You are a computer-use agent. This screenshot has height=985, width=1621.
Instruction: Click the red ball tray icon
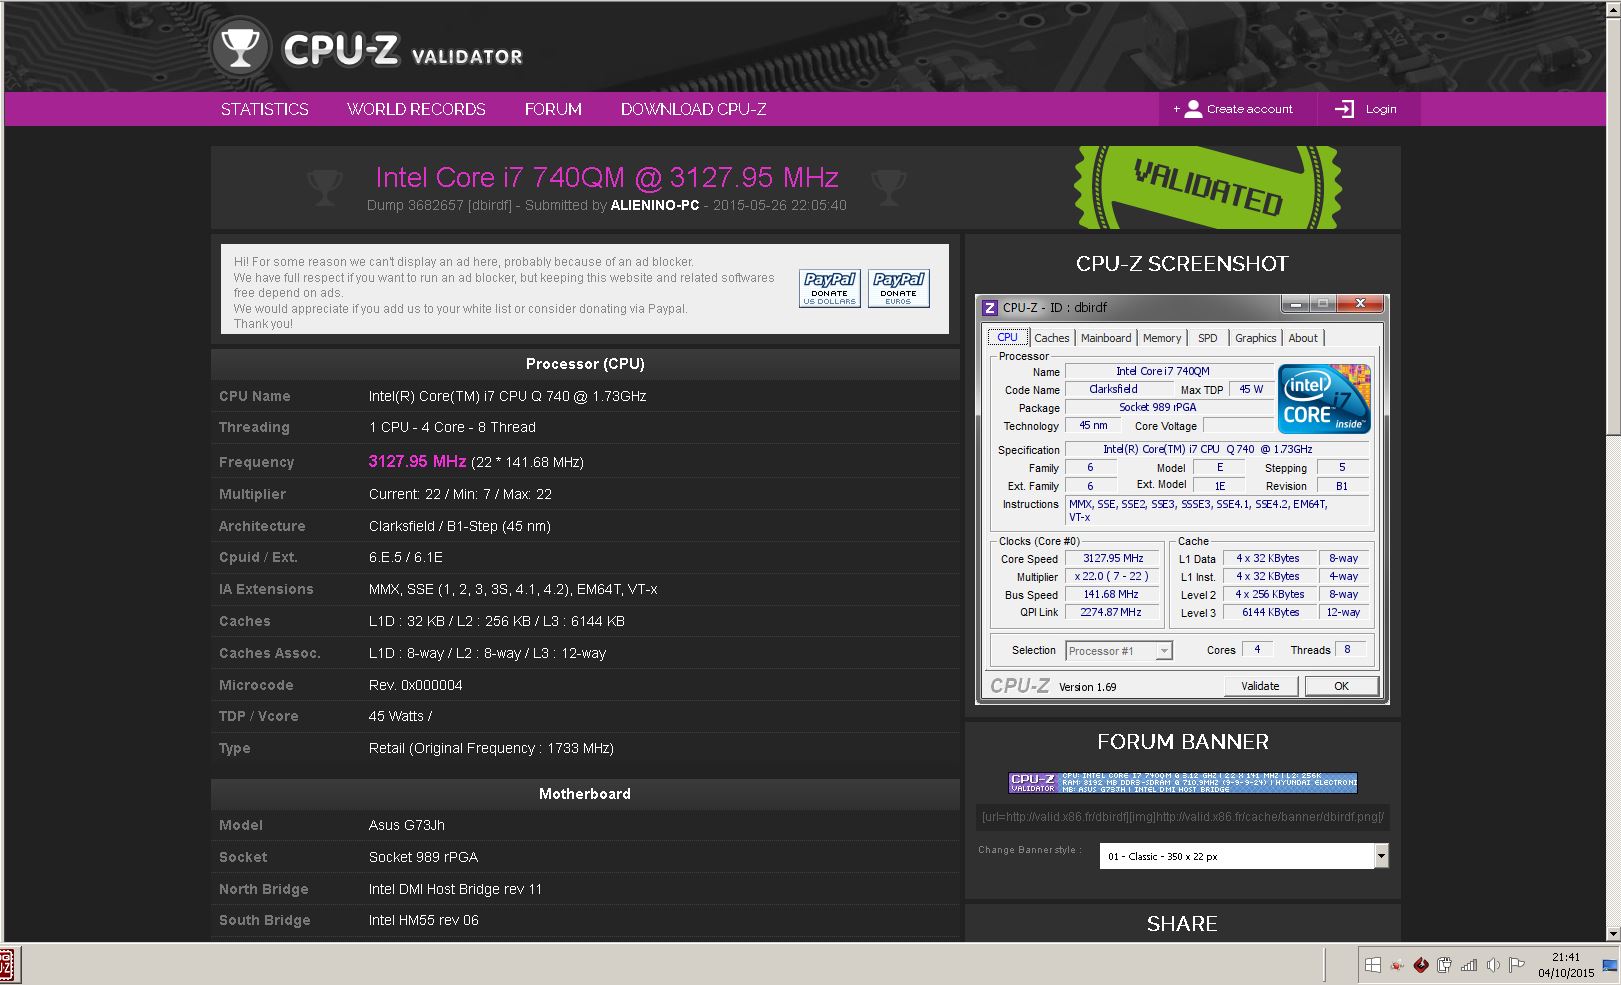pos(1397,965)
